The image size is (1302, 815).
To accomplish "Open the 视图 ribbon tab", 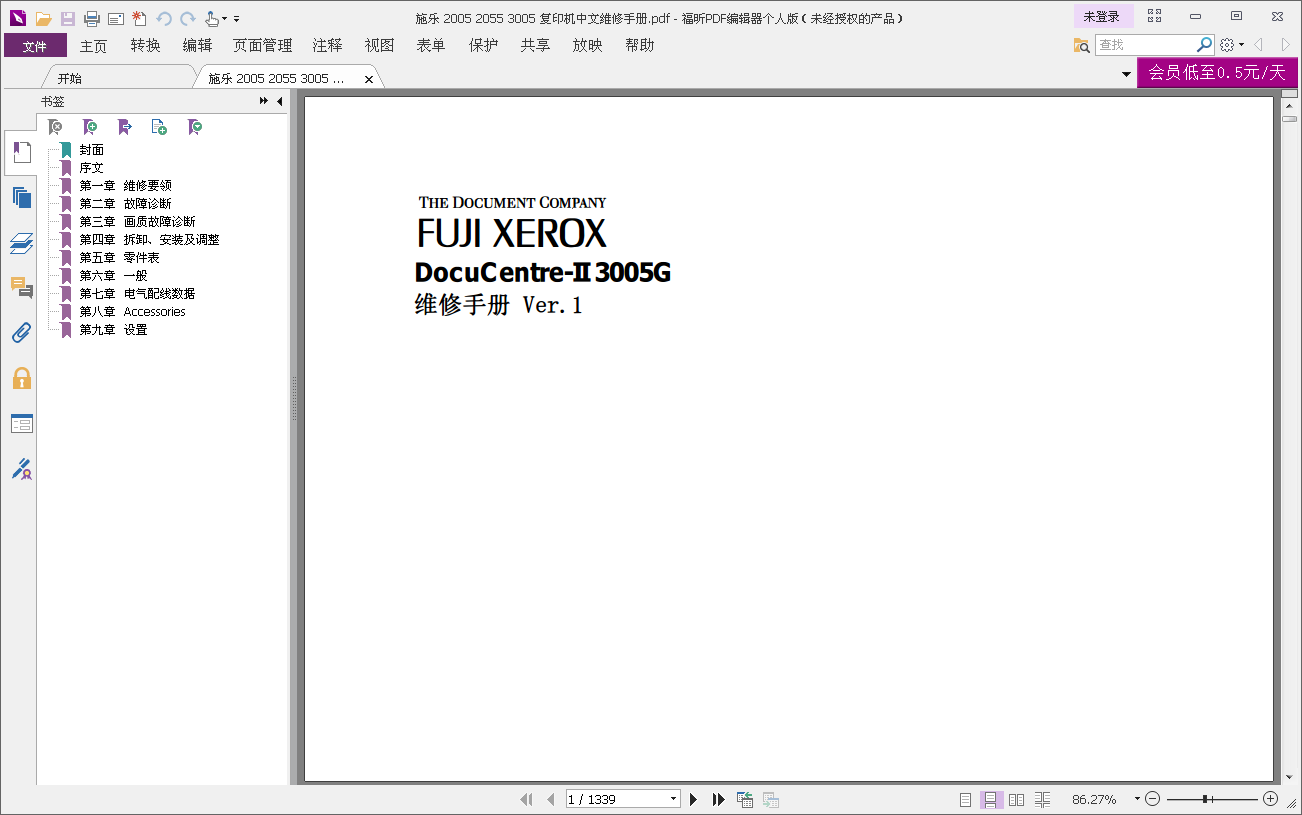I will tap(379, 45).
